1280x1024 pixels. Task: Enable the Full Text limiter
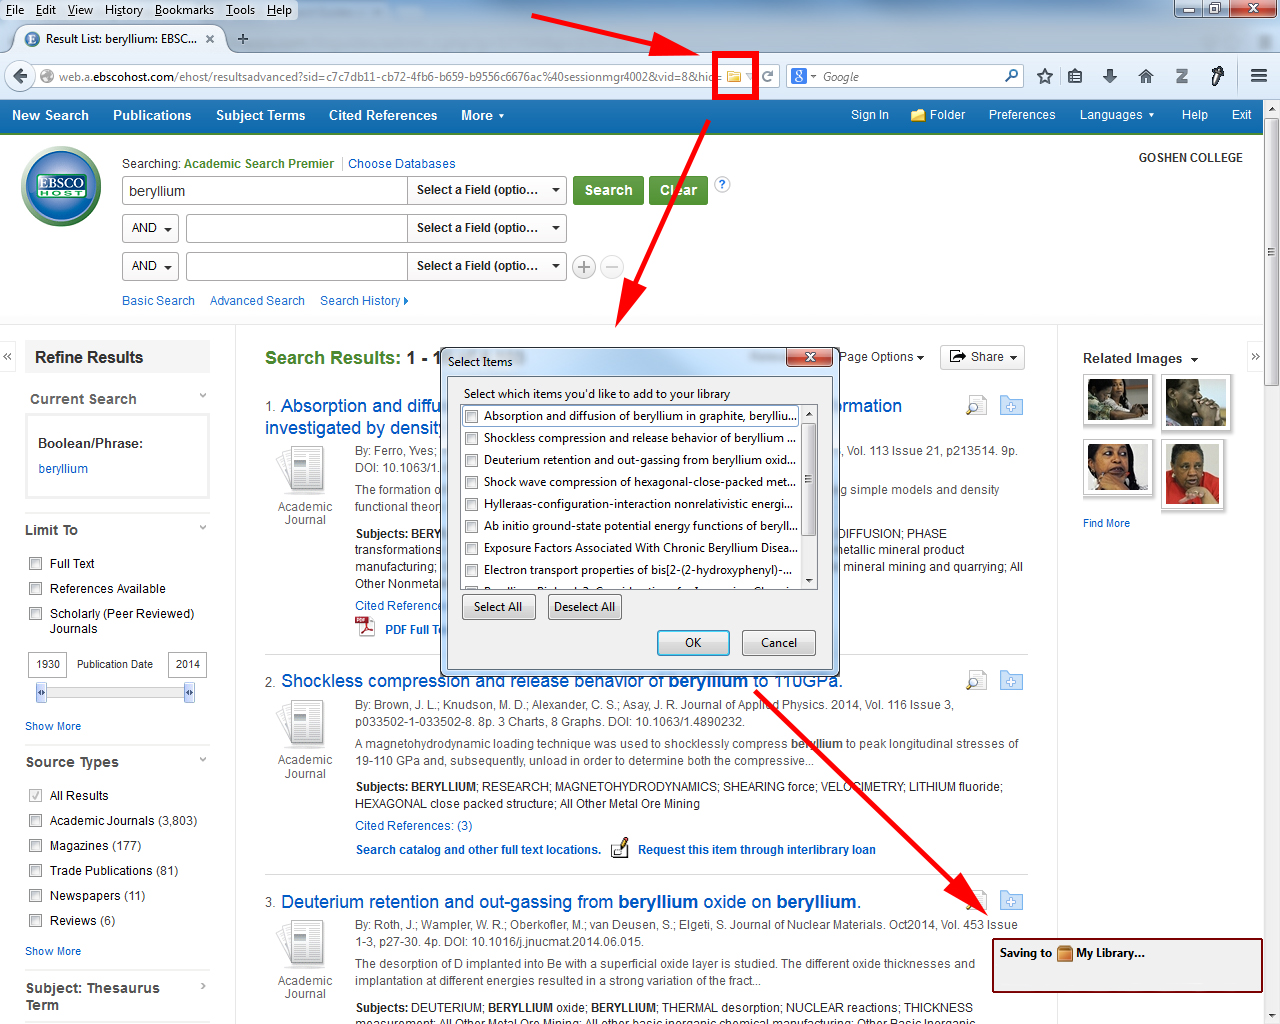36,564
